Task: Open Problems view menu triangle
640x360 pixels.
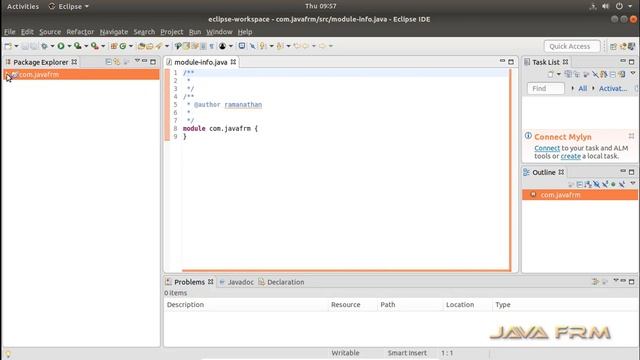Action: (x=616, y=281)
